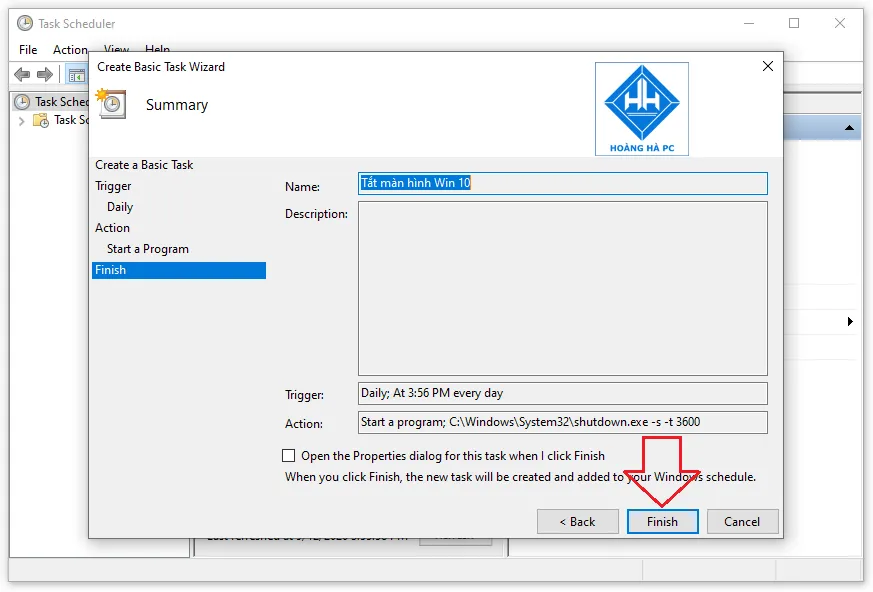
Task: Select the Task Scheduler root node icon
Action: pos(23,101)
